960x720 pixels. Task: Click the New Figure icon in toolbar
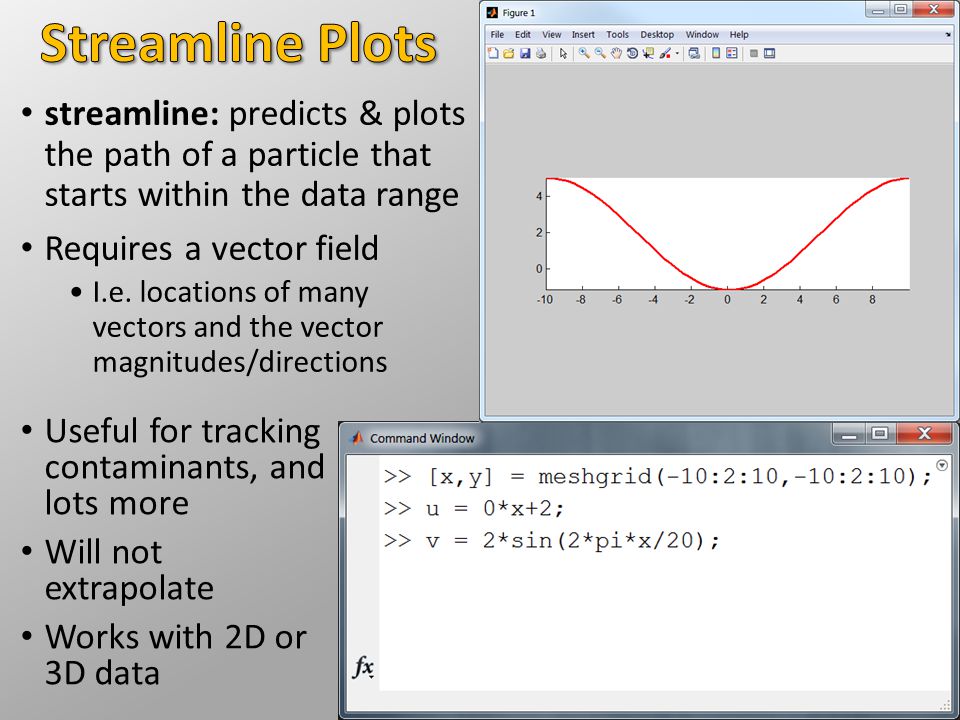(493, 53)
